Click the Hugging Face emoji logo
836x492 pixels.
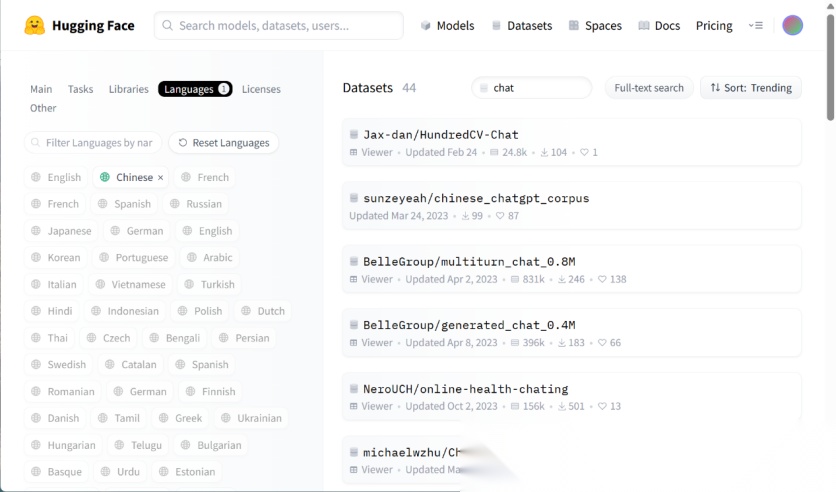[35, 25]
